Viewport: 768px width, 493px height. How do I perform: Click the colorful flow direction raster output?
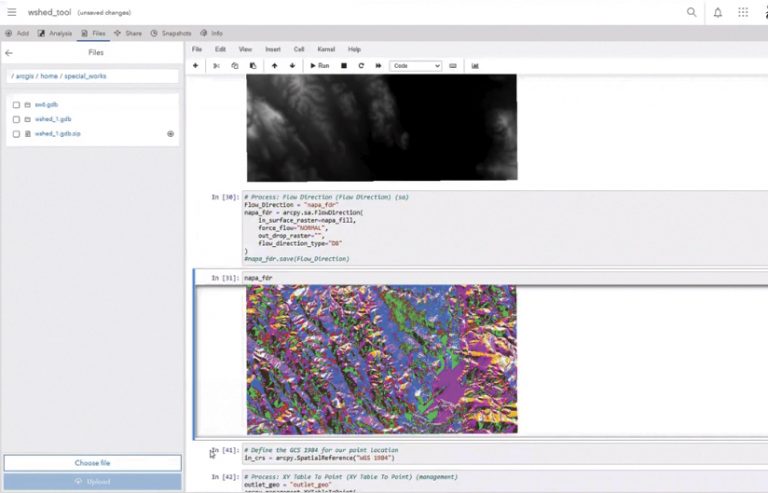[382, 359]
